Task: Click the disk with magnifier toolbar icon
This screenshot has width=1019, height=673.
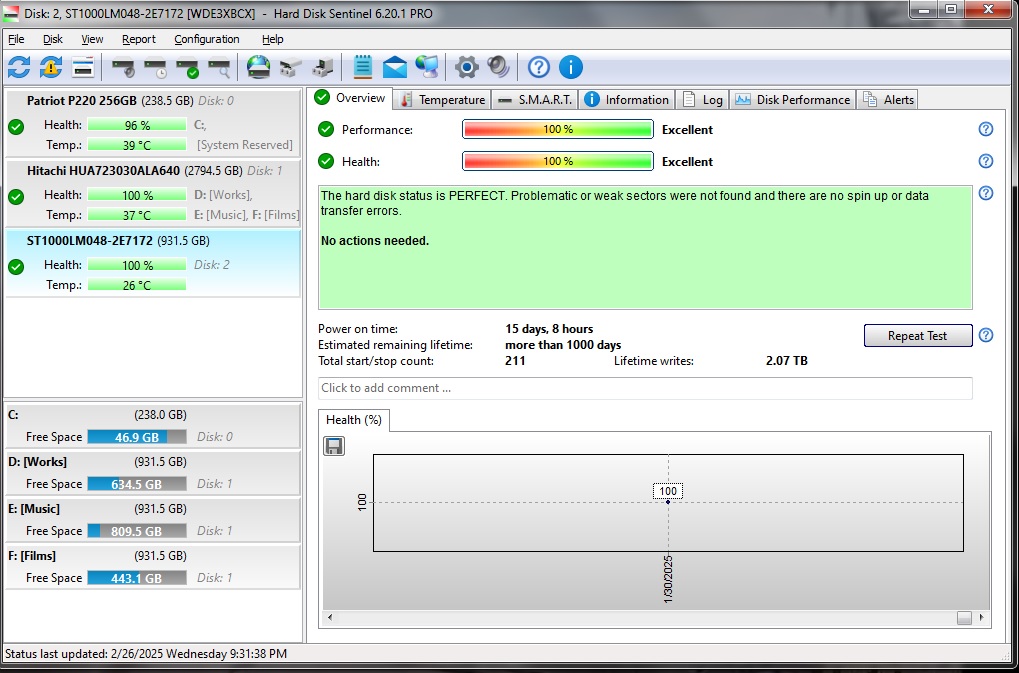Action: [219, 67]
